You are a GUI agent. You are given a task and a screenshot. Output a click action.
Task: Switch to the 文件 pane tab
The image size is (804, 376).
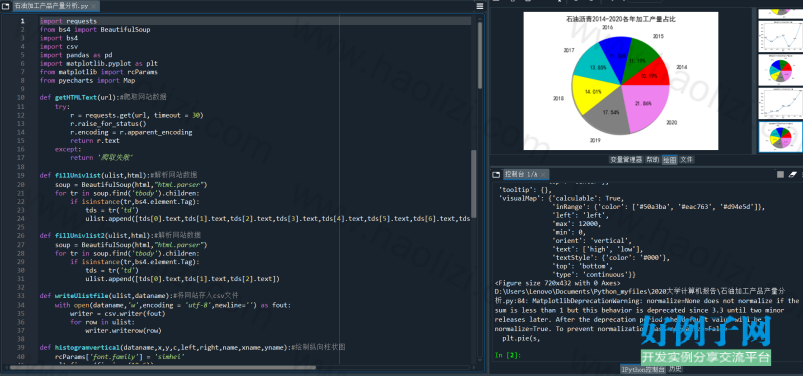click(x=687, y=160)
